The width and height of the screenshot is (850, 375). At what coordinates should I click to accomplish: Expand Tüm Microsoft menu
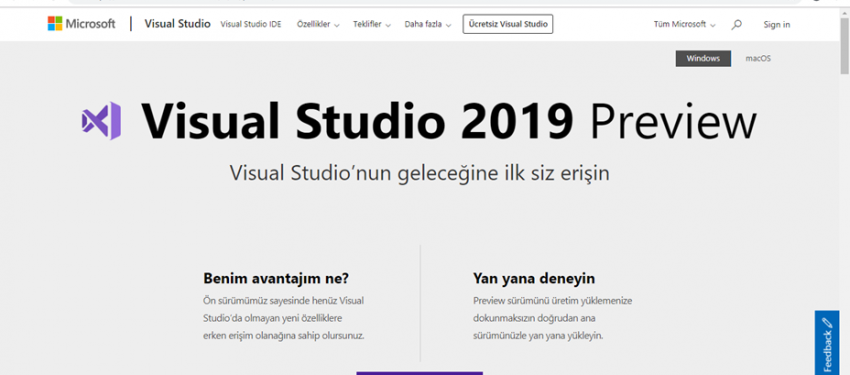(x=684, y=24)
